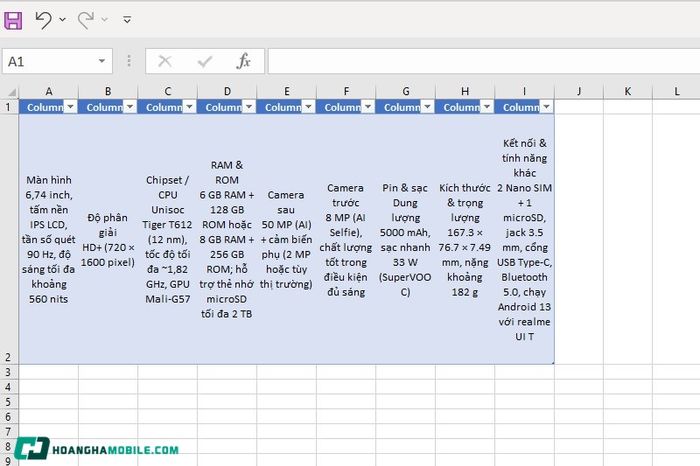Click the Redo arrow icon
The image size is (700, 466).
pos(86,20)
